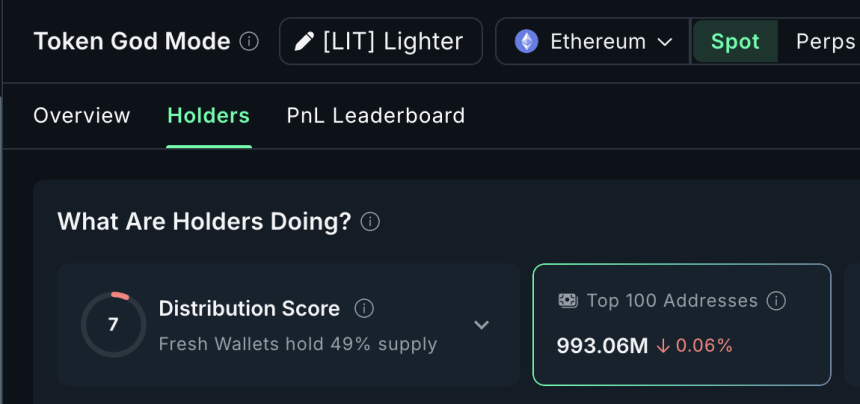Viewport: 860px width, 404px height.
Task: Click the red down arrow near 0.06%
Action: pos(663,346)
